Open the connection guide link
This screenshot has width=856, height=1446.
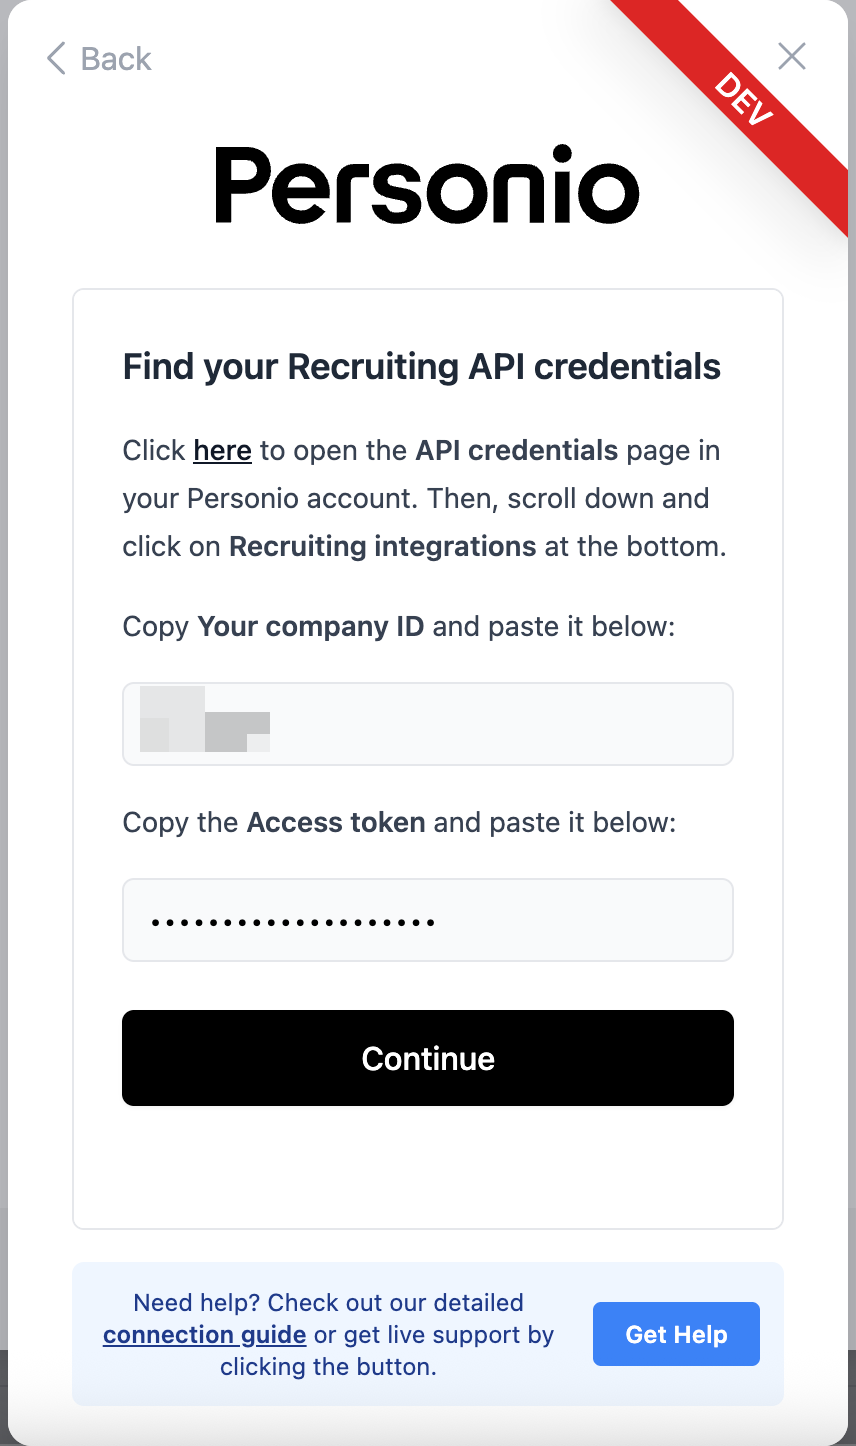pos(204,1334)
